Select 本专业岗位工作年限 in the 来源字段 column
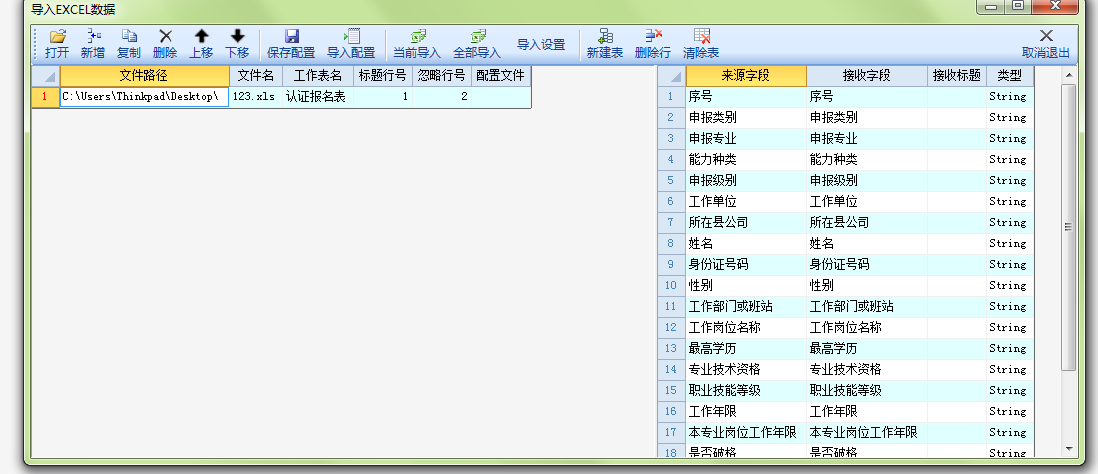Image resolution: width=1098 pixels, height=474 pixels. pos(746,433)
